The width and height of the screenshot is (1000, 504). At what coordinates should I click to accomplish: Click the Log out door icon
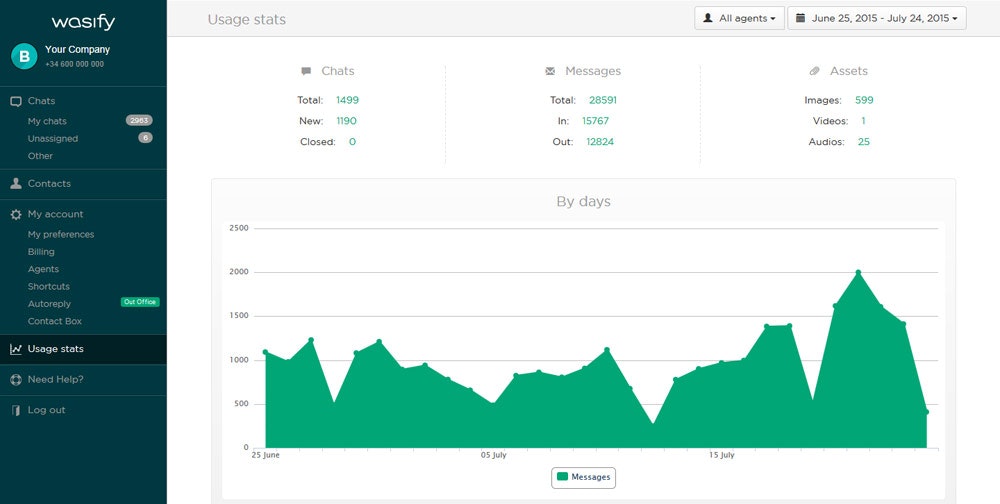pos(16,410)
